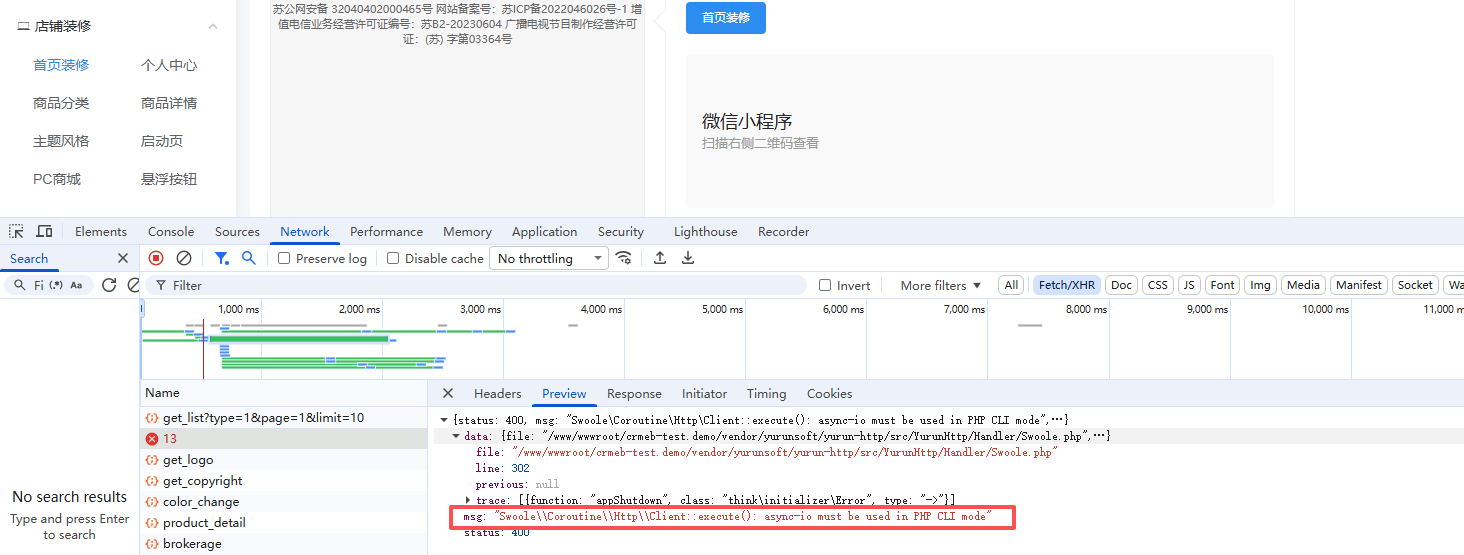Select the get_copyright request row
This screenshot has height=555, width=1464.
[202, 481]
